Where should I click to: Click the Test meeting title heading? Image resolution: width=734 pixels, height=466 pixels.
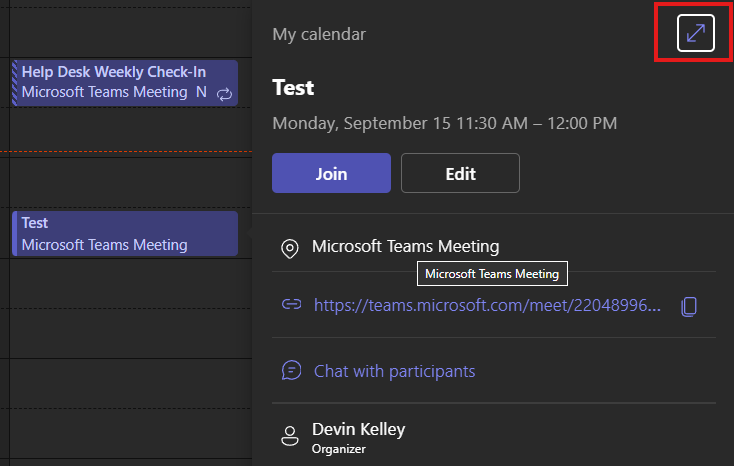tap(293, 88)
